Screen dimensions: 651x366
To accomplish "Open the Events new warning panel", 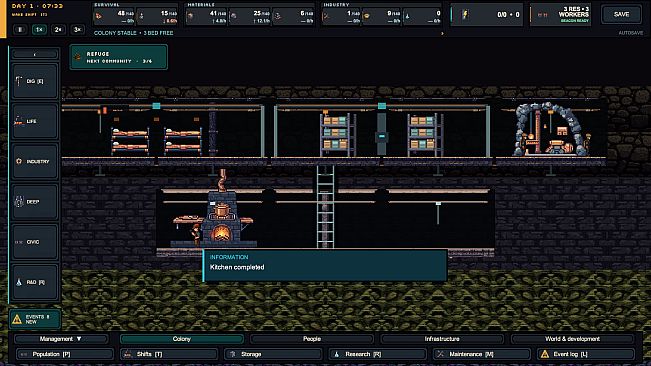I will pyautogui.click(x=35, y=319).
